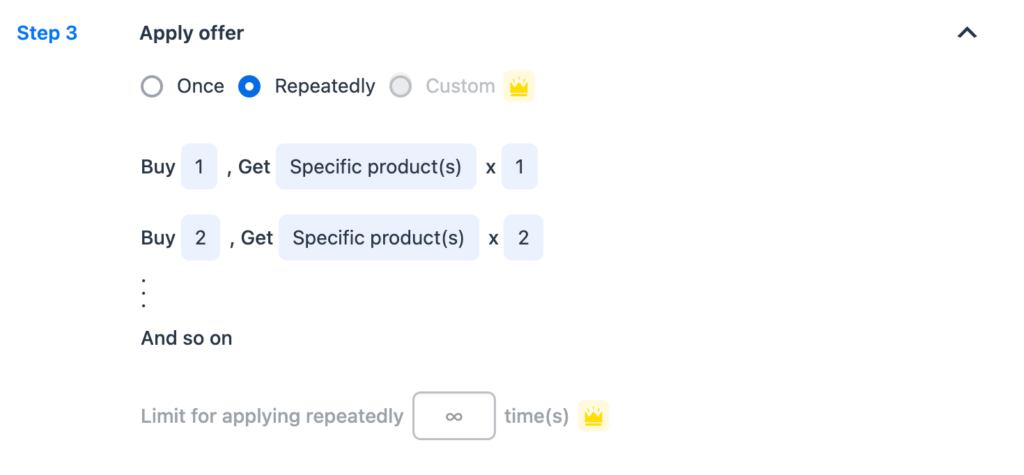Click the crown icon beside time(s)

(x=593, y=416)
